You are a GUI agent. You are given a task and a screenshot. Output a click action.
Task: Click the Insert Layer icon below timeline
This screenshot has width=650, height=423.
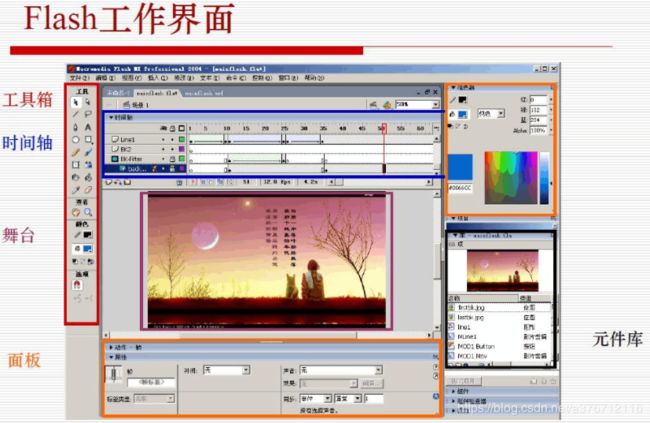(109, 182)
